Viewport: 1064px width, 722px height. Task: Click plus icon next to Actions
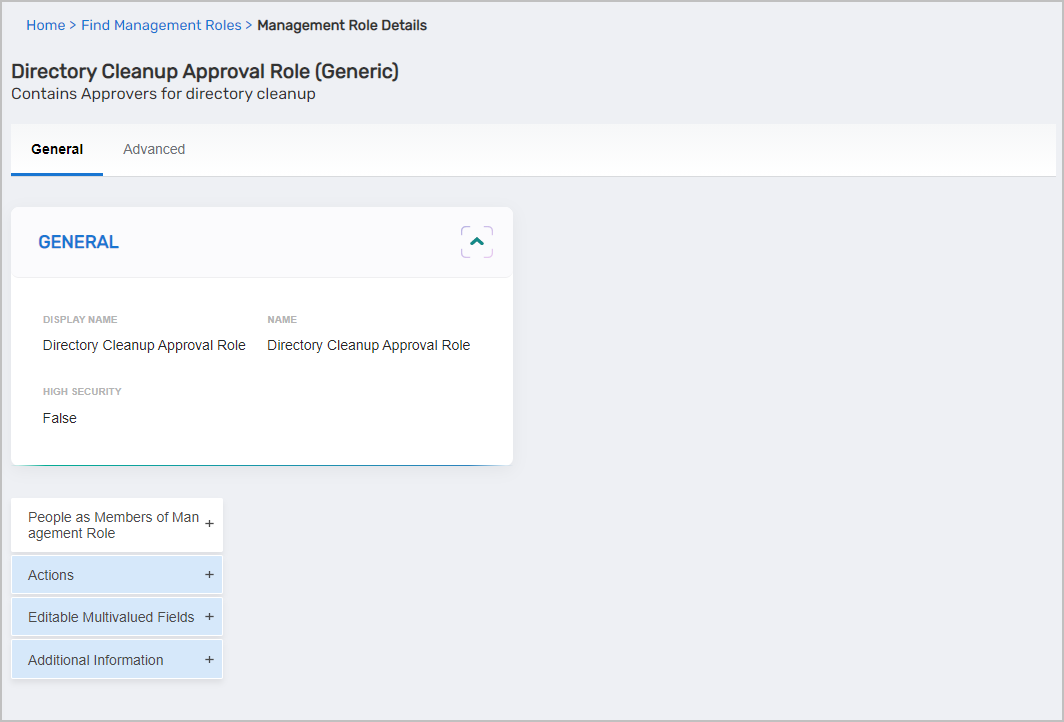point(209,575)
